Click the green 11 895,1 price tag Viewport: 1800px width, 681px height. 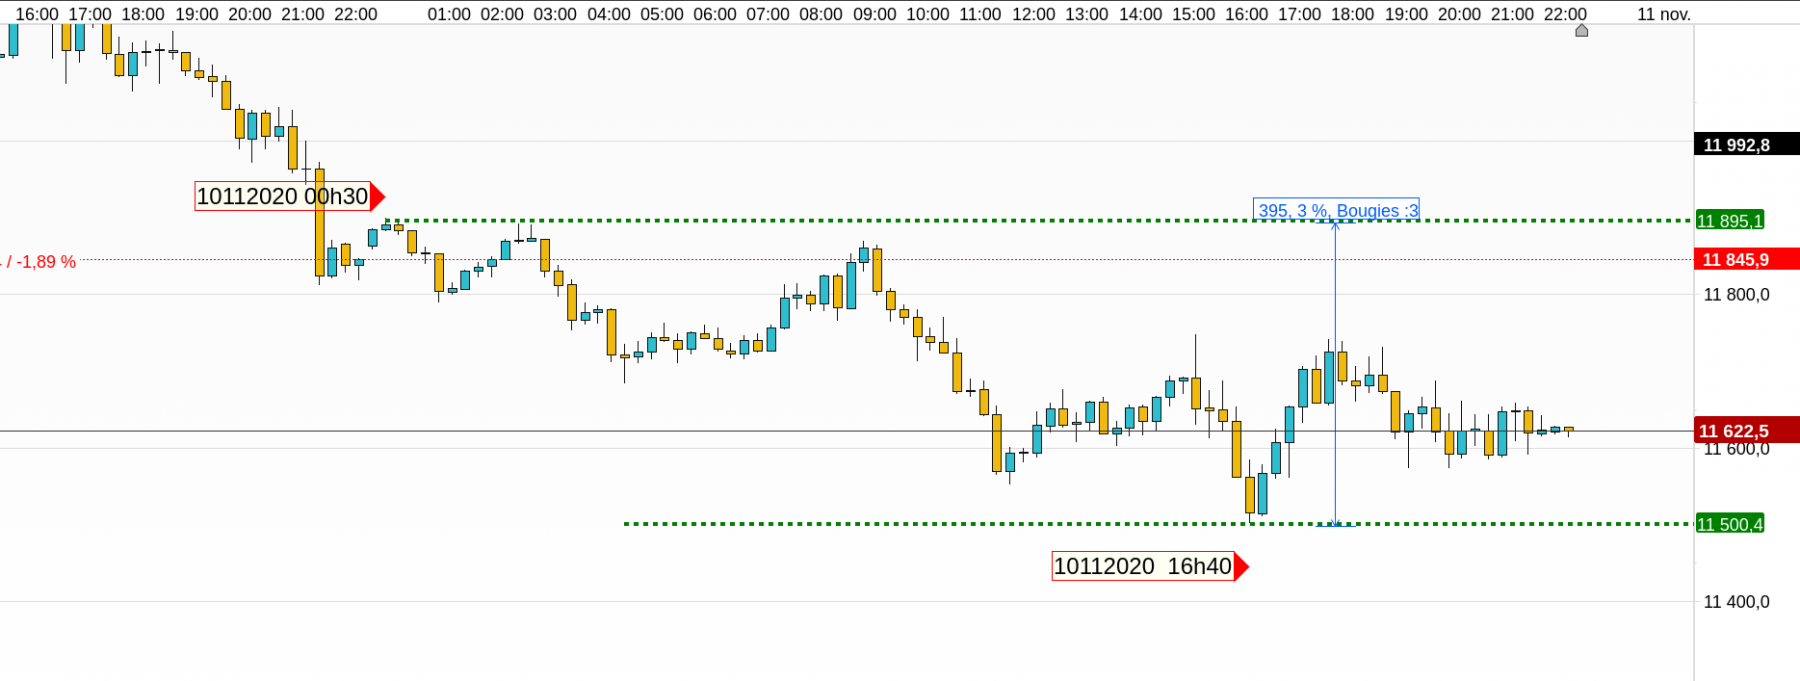[x=1730, y=220]
